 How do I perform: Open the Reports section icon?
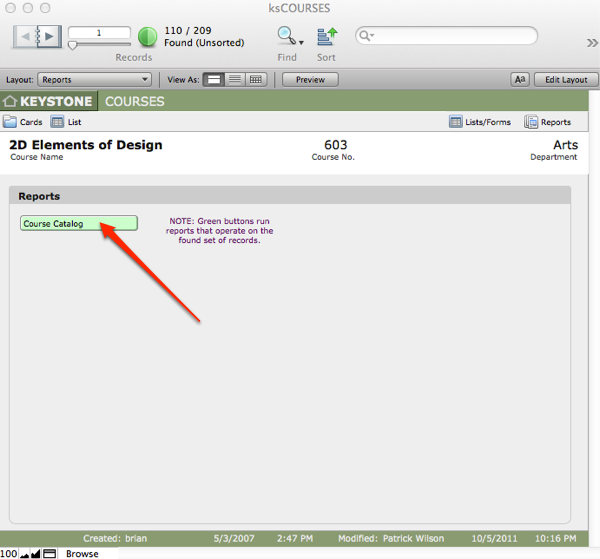tap(532, 122)
